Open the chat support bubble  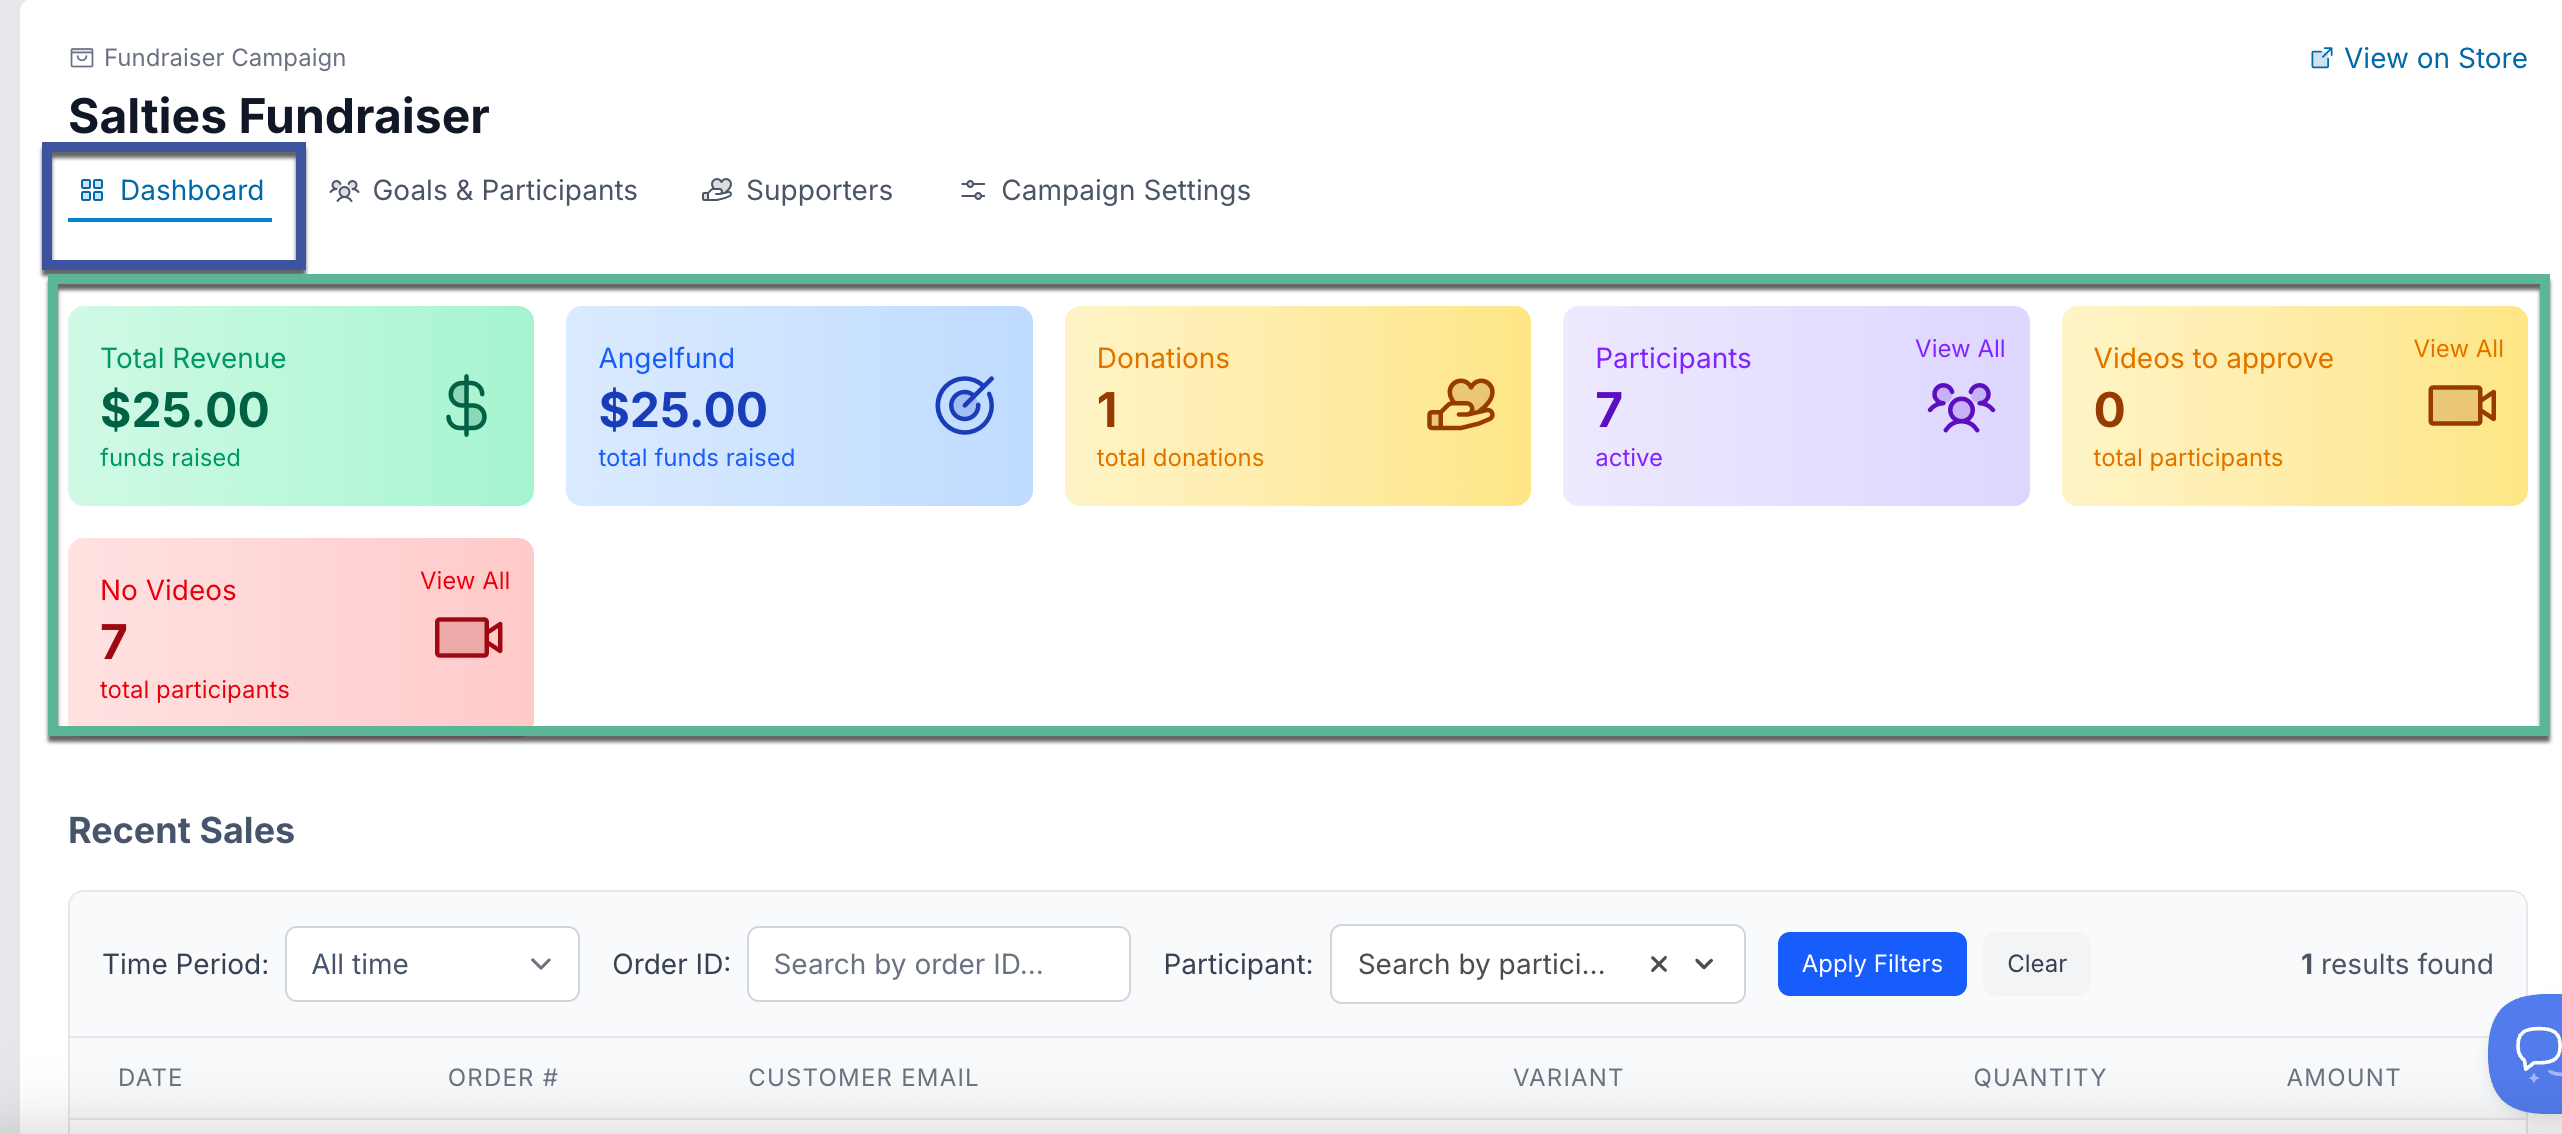pyautogui.click(x=2534, y=1051)
